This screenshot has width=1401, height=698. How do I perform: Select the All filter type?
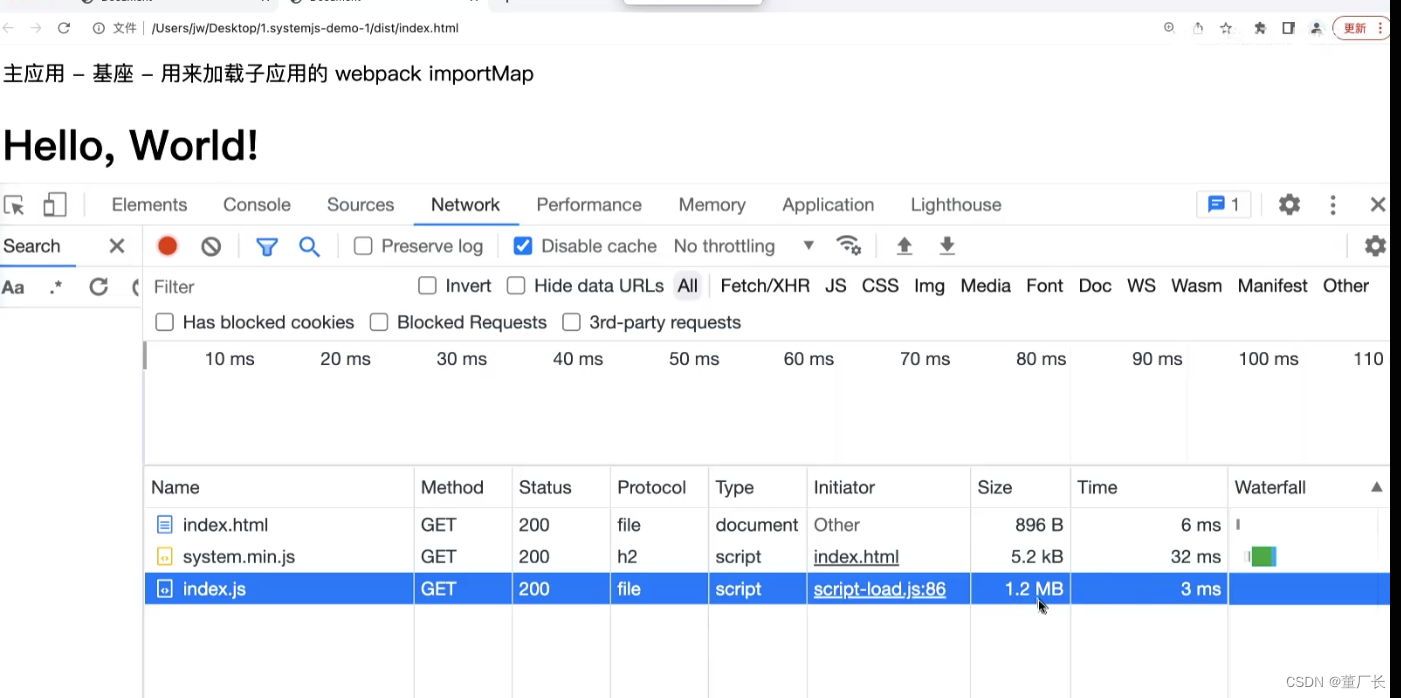(x=688, y=286)
